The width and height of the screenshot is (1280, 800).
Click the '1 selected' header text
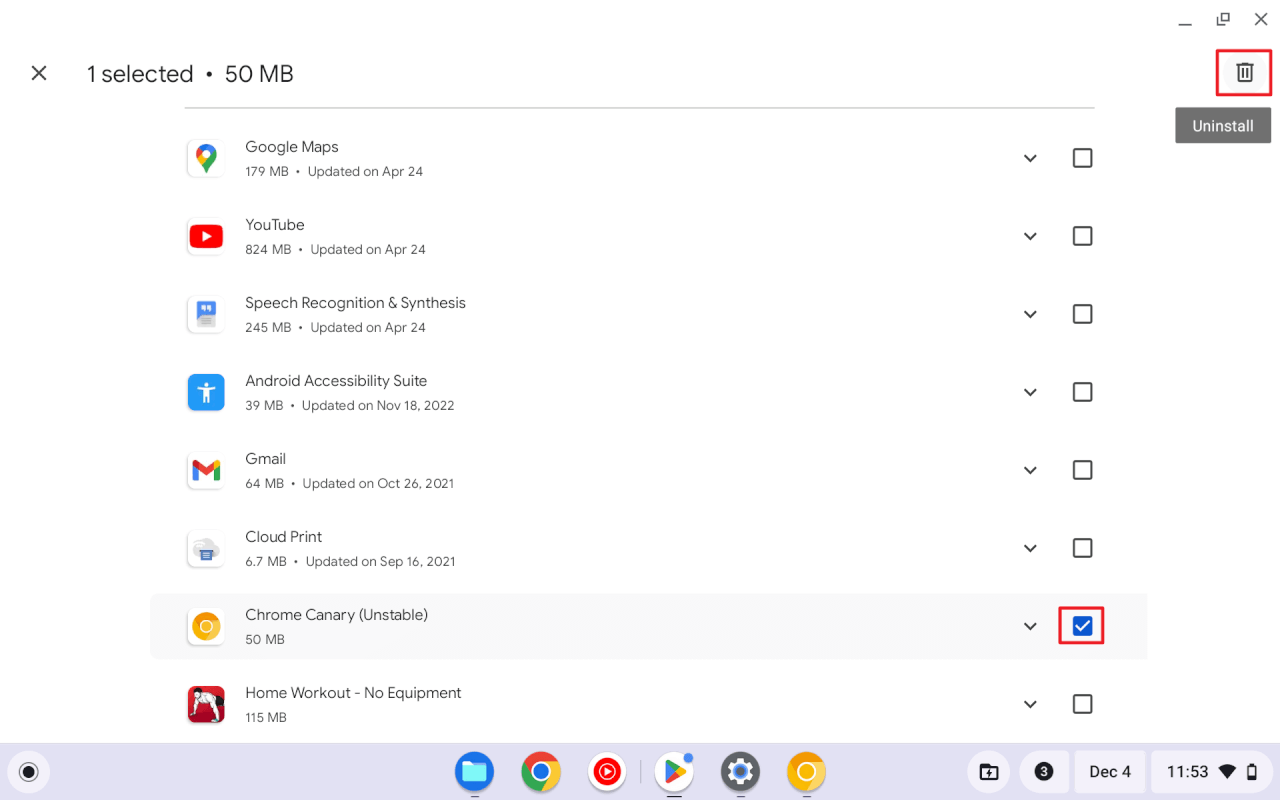140,74
